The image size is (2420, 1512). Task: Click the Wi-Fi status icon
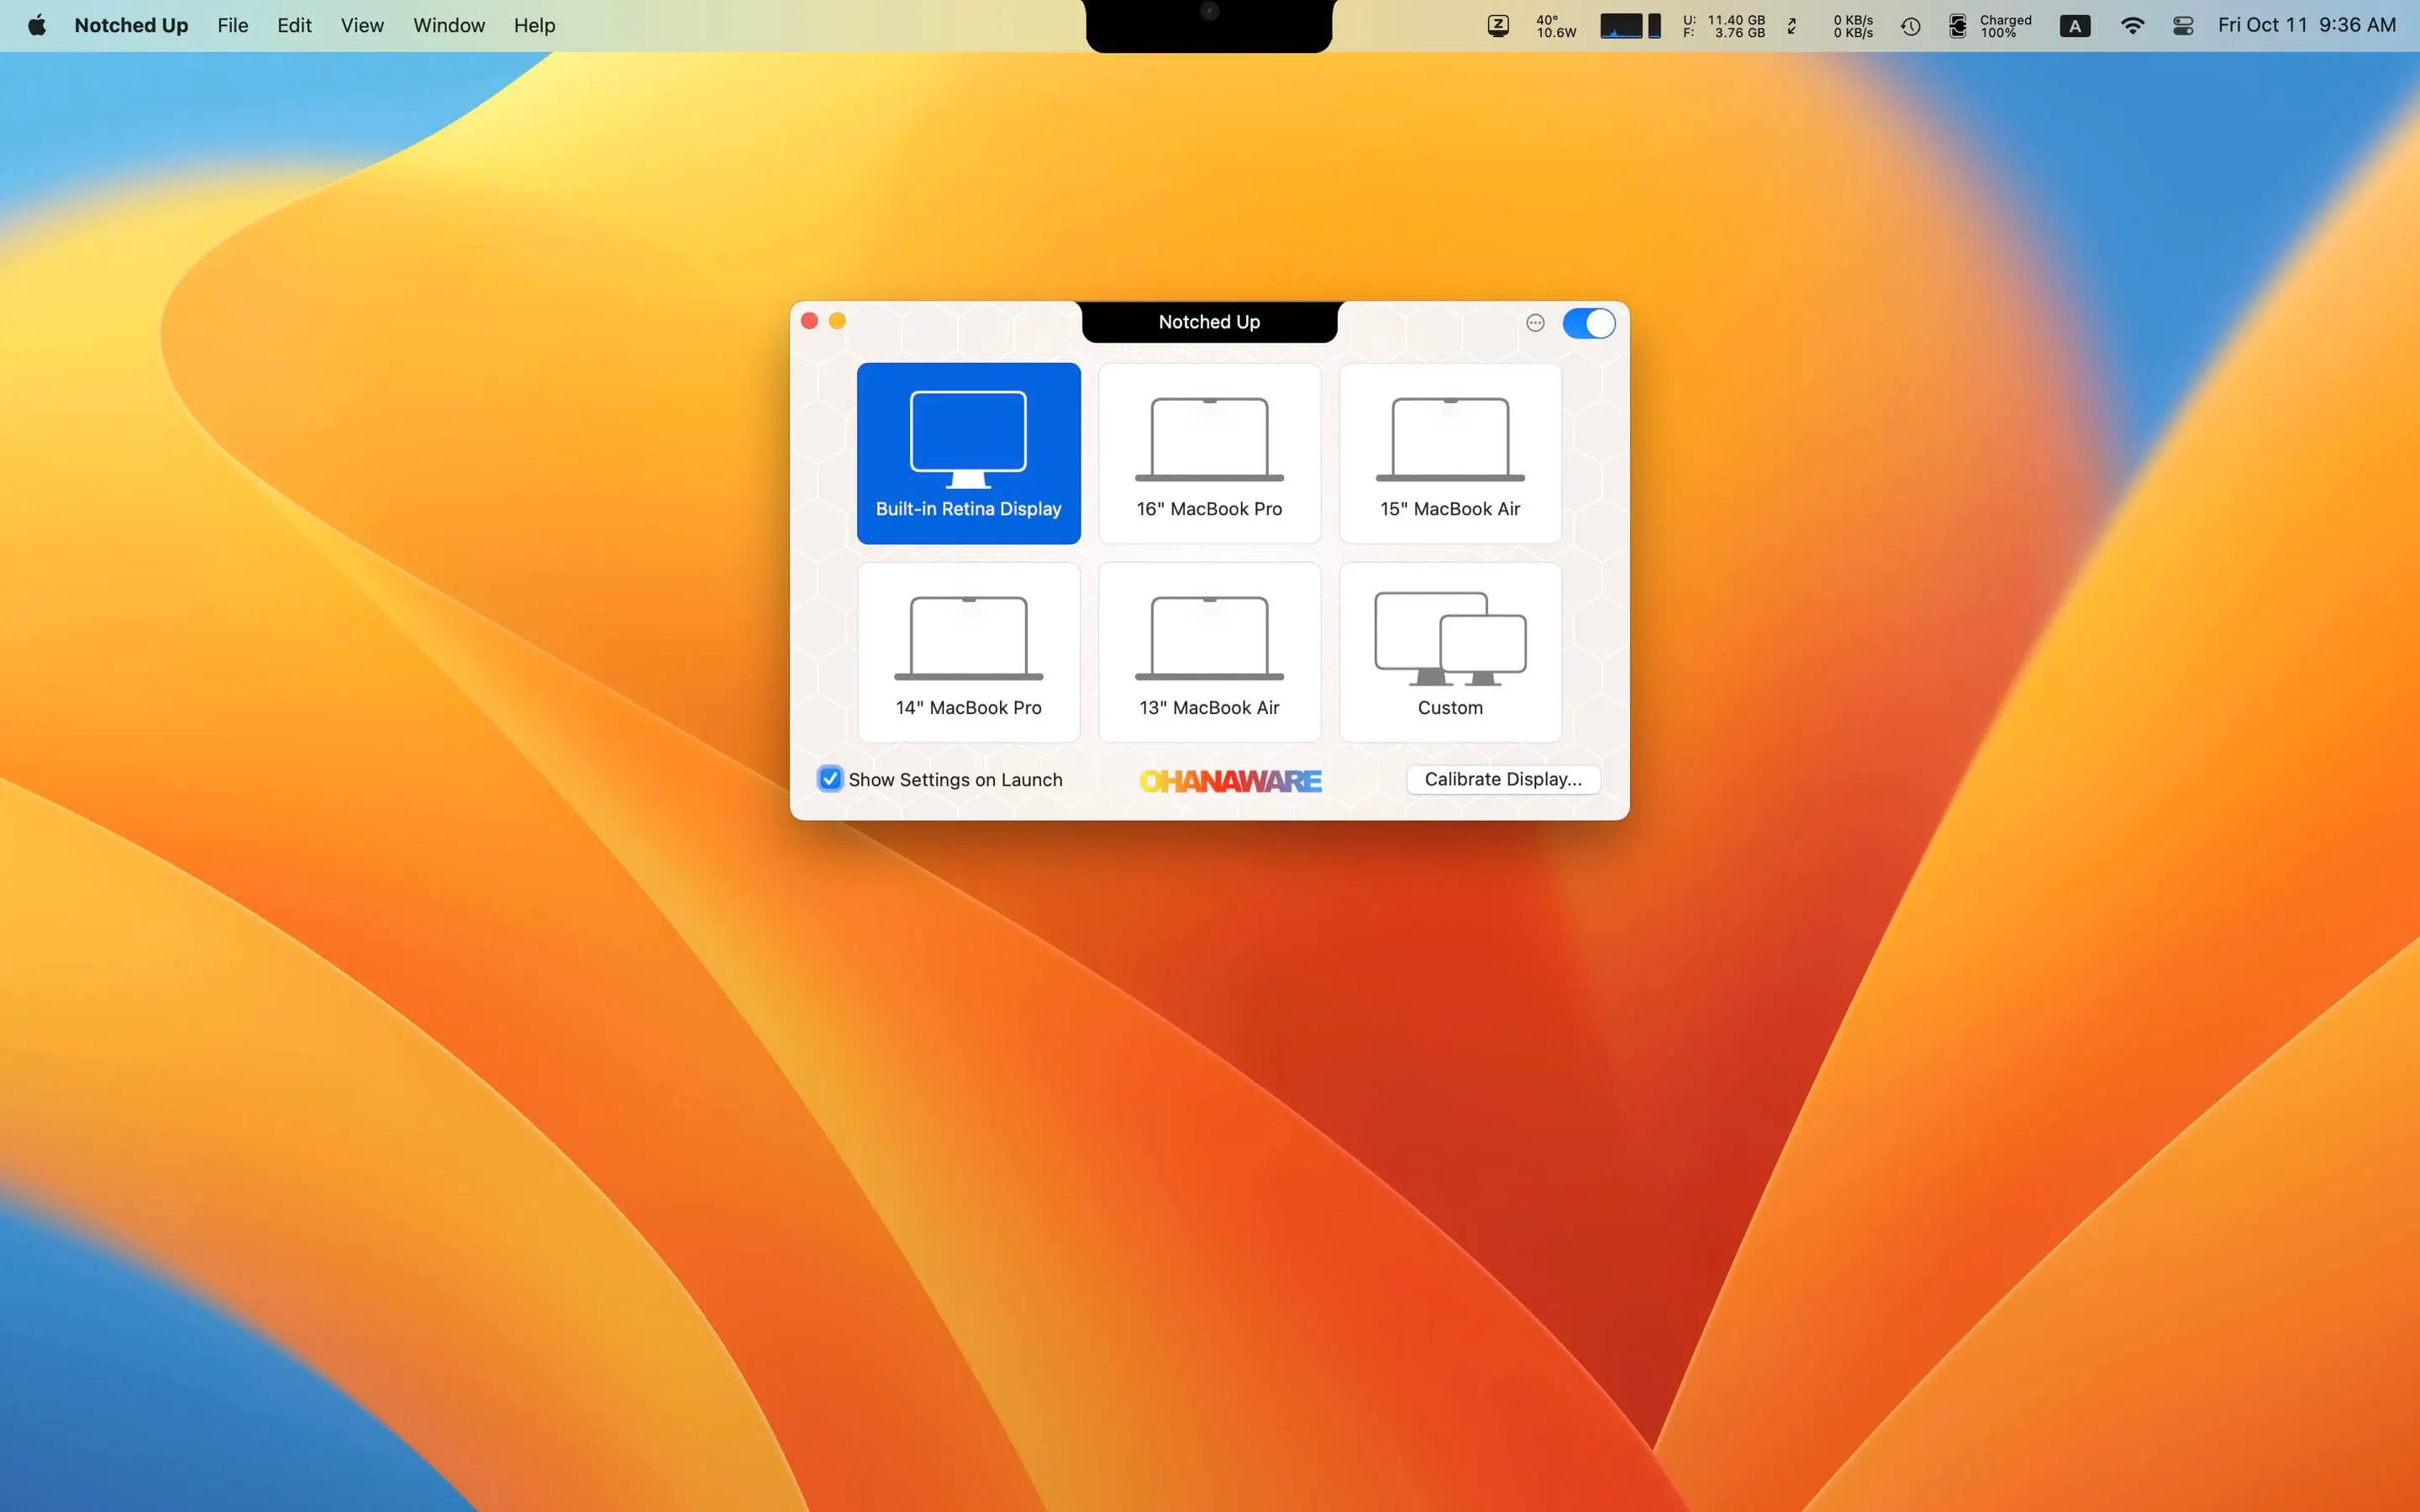coord(2131,26)
